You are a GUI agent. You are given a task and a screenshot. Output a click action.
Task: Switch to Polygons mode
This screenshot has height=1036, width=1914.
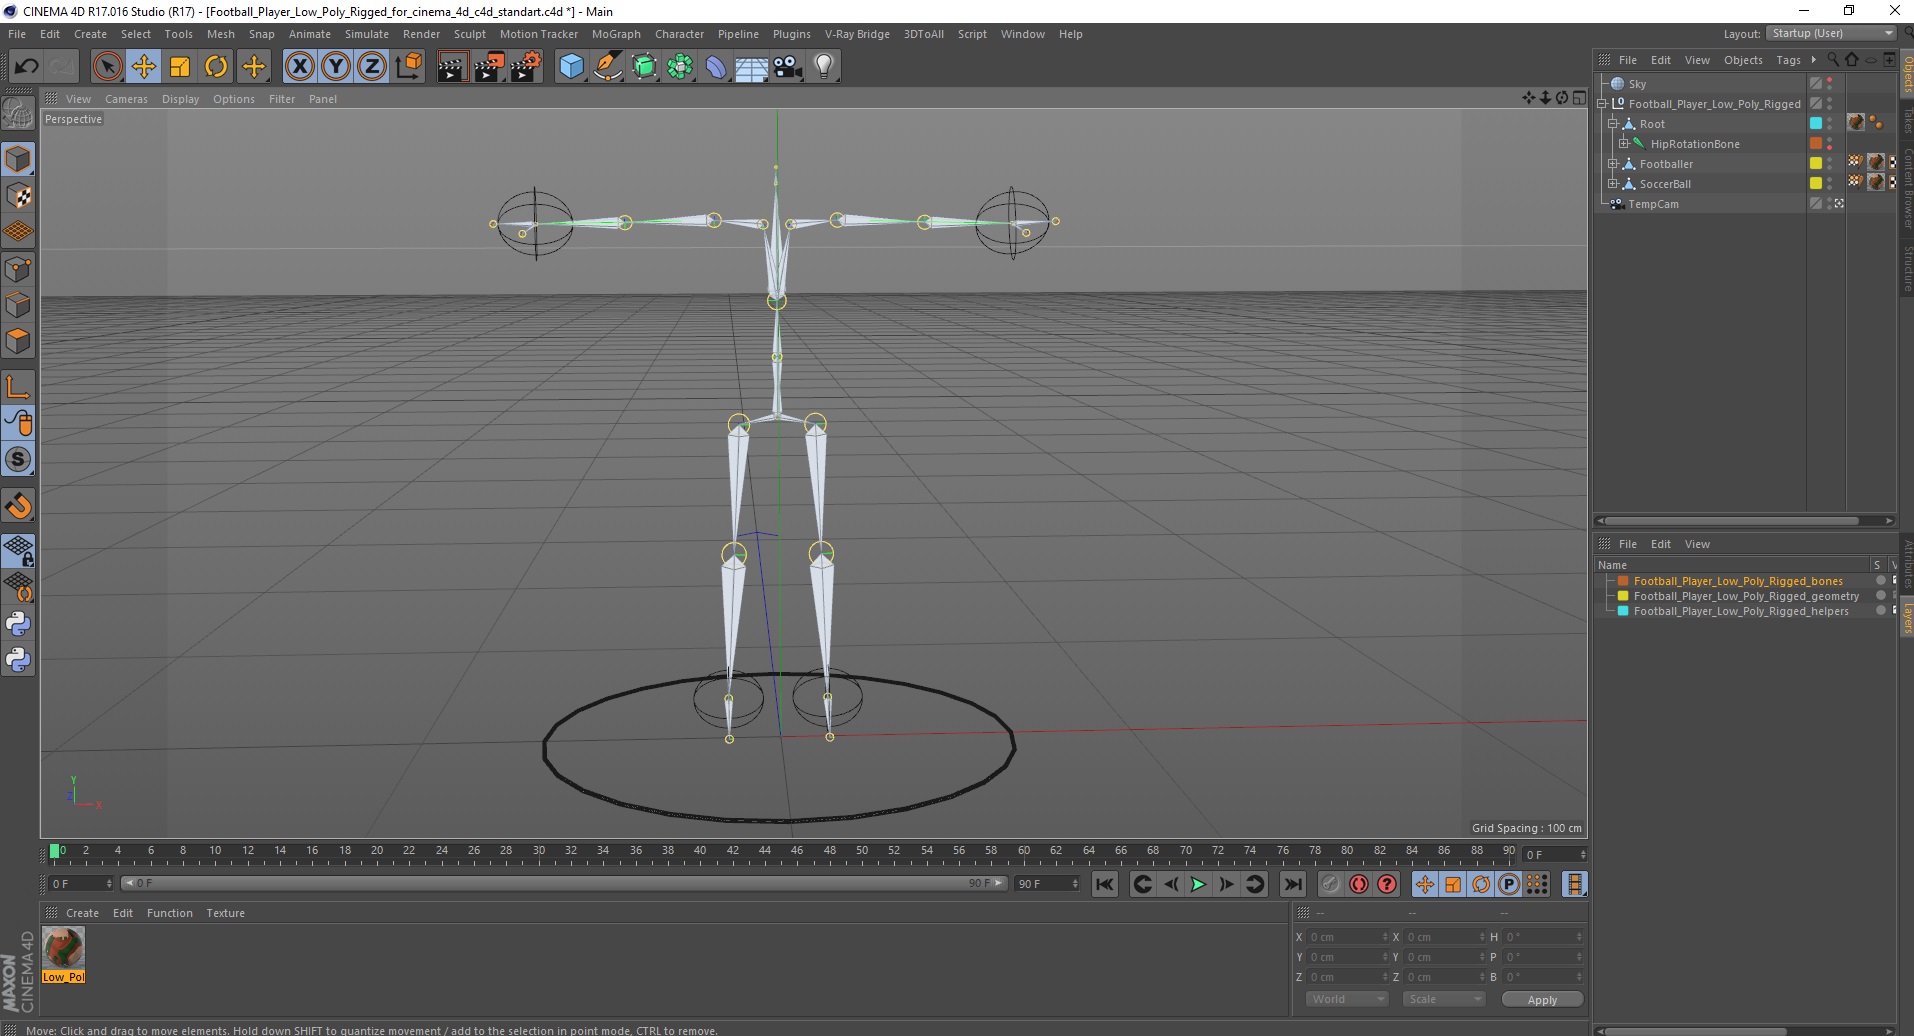tap(18, 341)
